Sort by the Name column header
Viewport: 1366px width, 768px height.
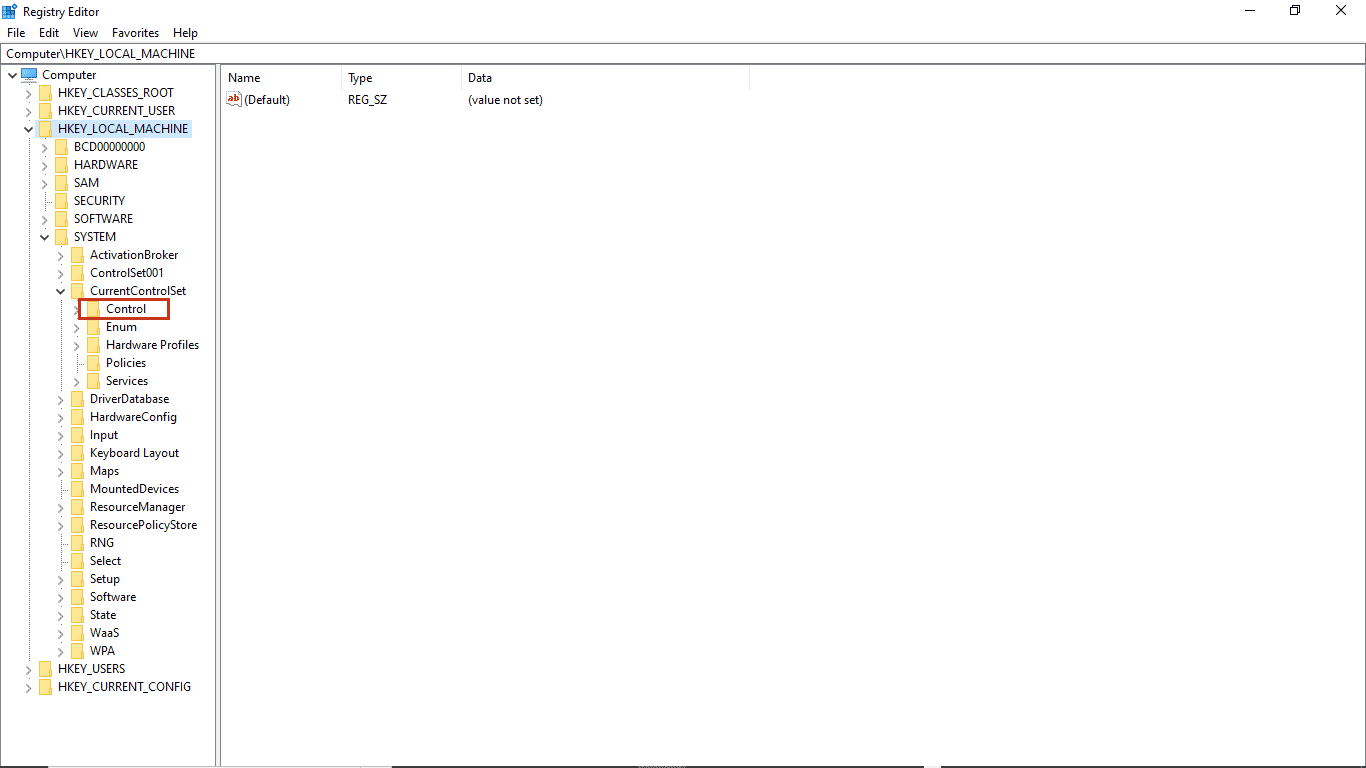(282, 78)
